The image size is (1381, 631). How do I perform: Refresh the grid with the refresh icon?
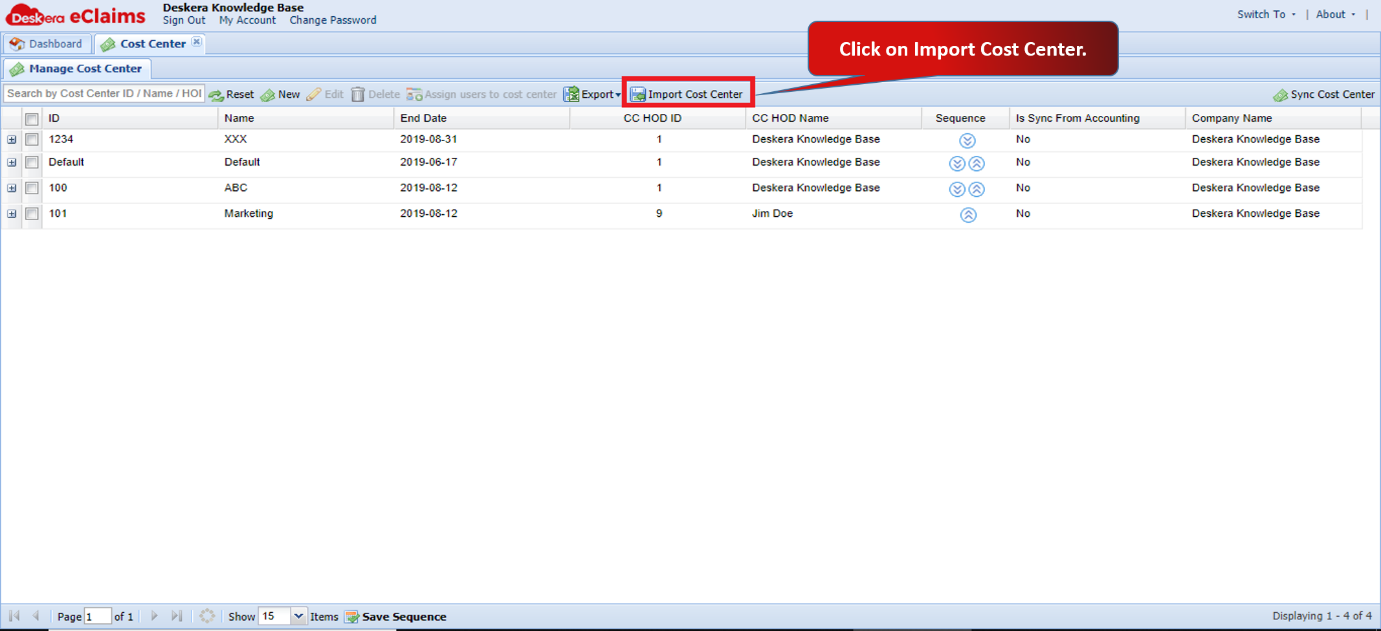coord(207,616)
